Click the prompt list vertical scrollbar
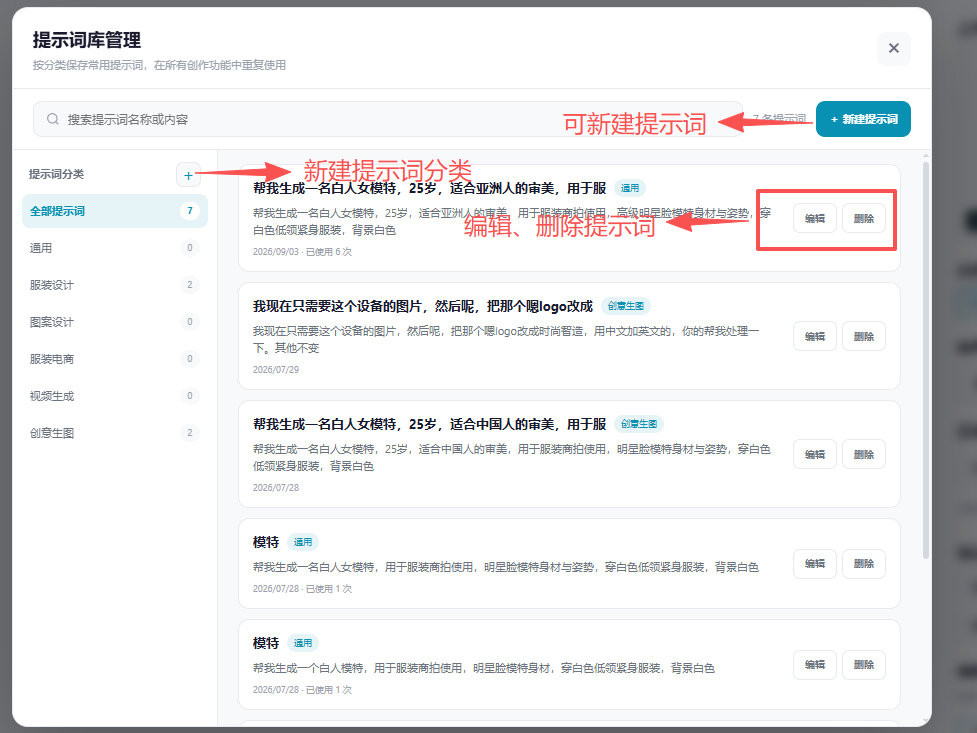 (x=926, y=360)
